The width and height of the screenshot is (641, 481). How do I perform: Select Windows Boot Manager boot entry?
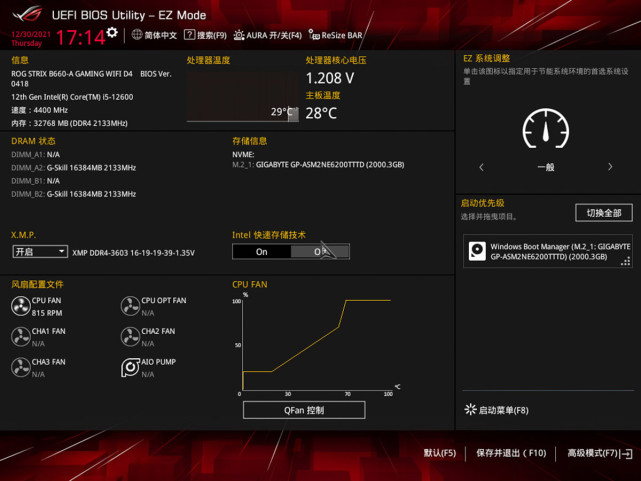coord(548,251)
